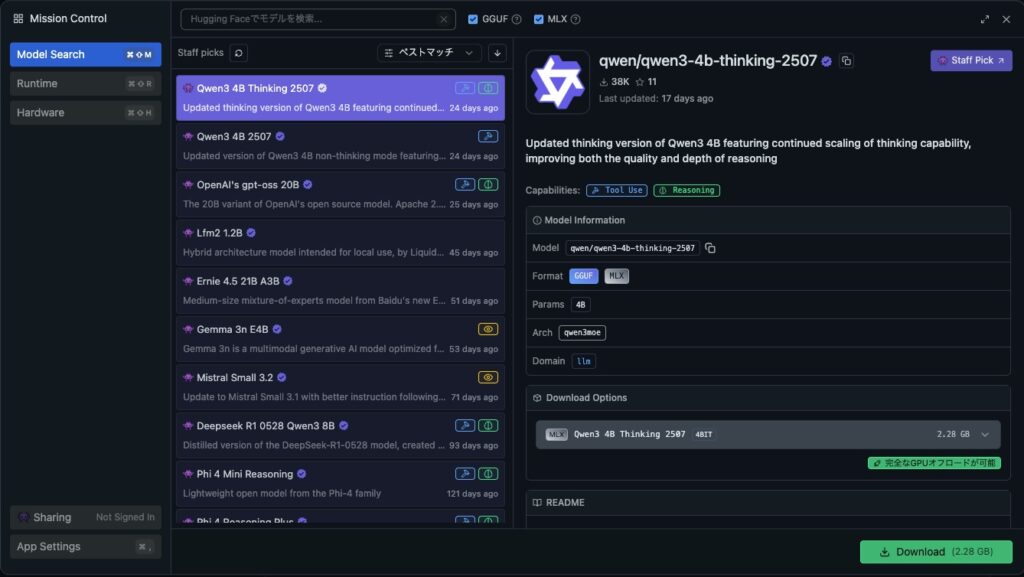Copy the model identifier in Model Information
Screen dimensions: 1024x577
[710, 248]
